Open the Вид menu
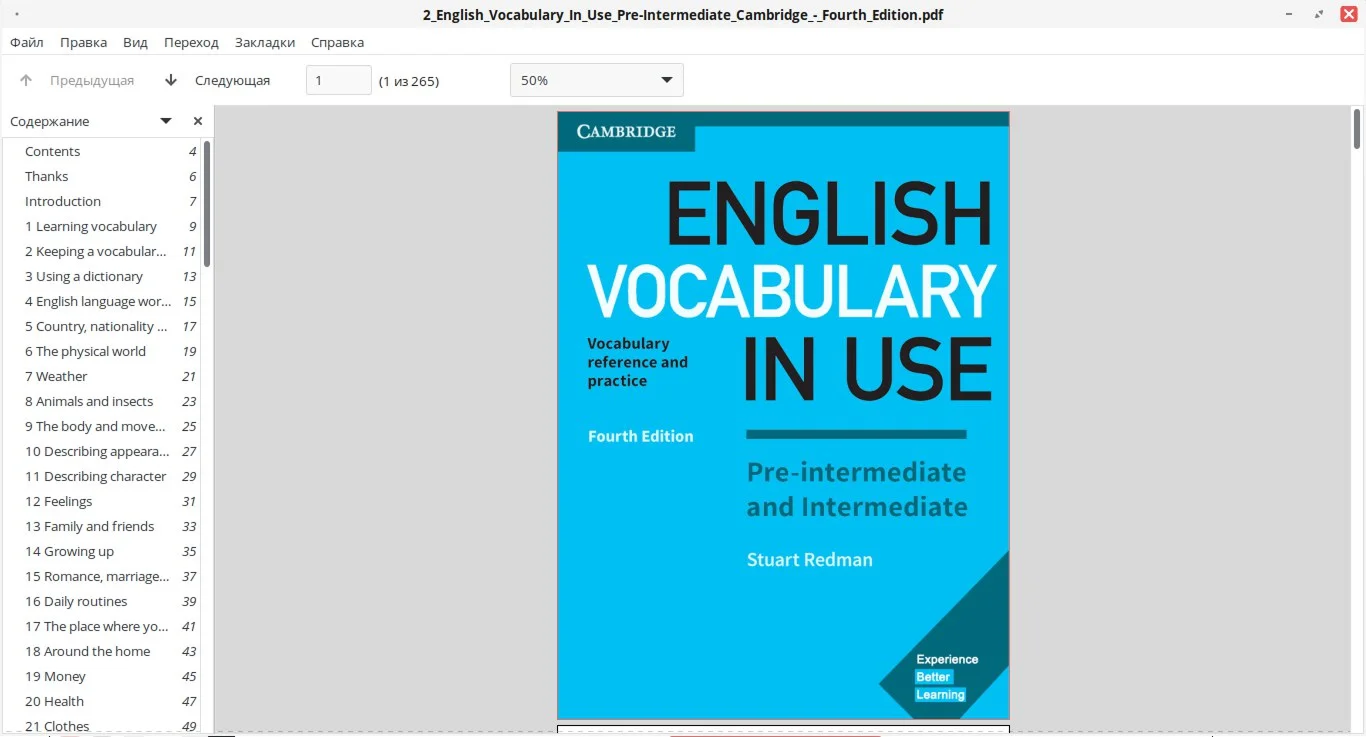This screenshot has width=1366, height=737. point(135,42)
